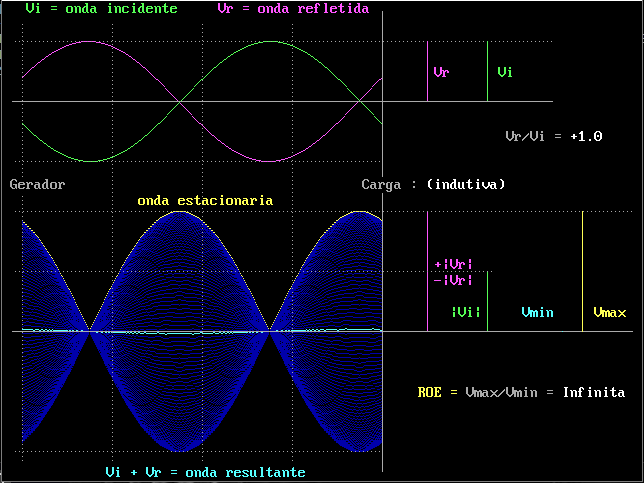
Task: Click the 'Carga : (indutiva)' label
Action: click(433, 184)
